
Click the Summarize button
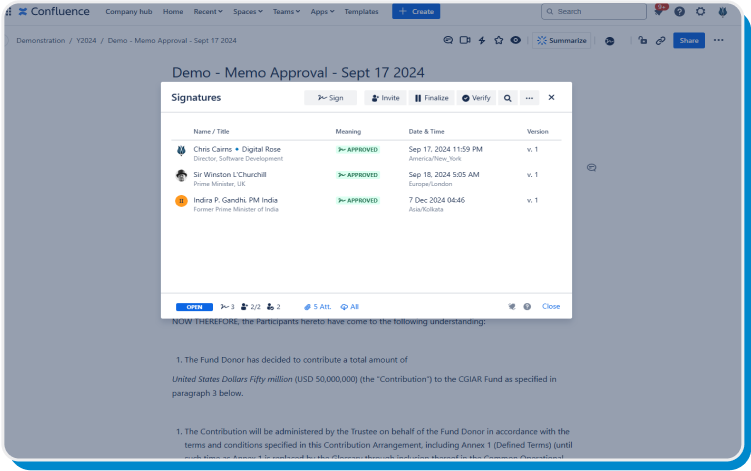click(x=562, y=40)
